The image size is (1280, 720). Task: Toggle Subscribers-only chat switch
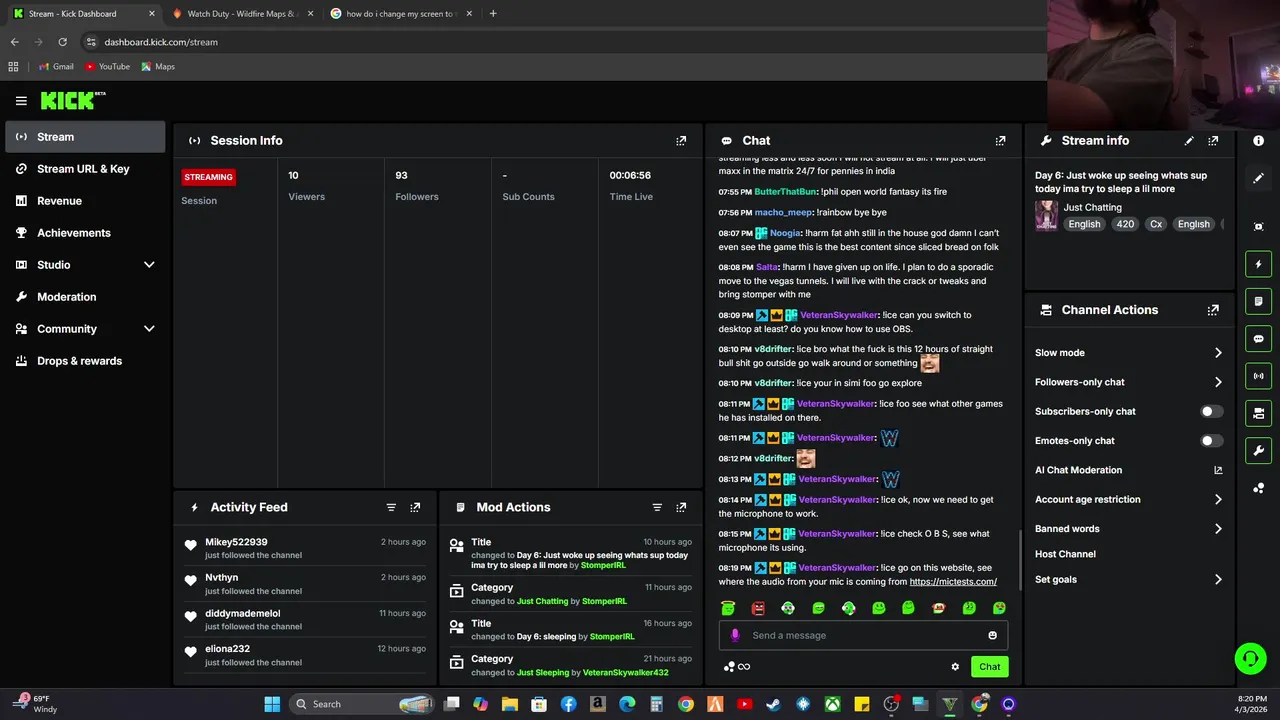coord(1211,412)
